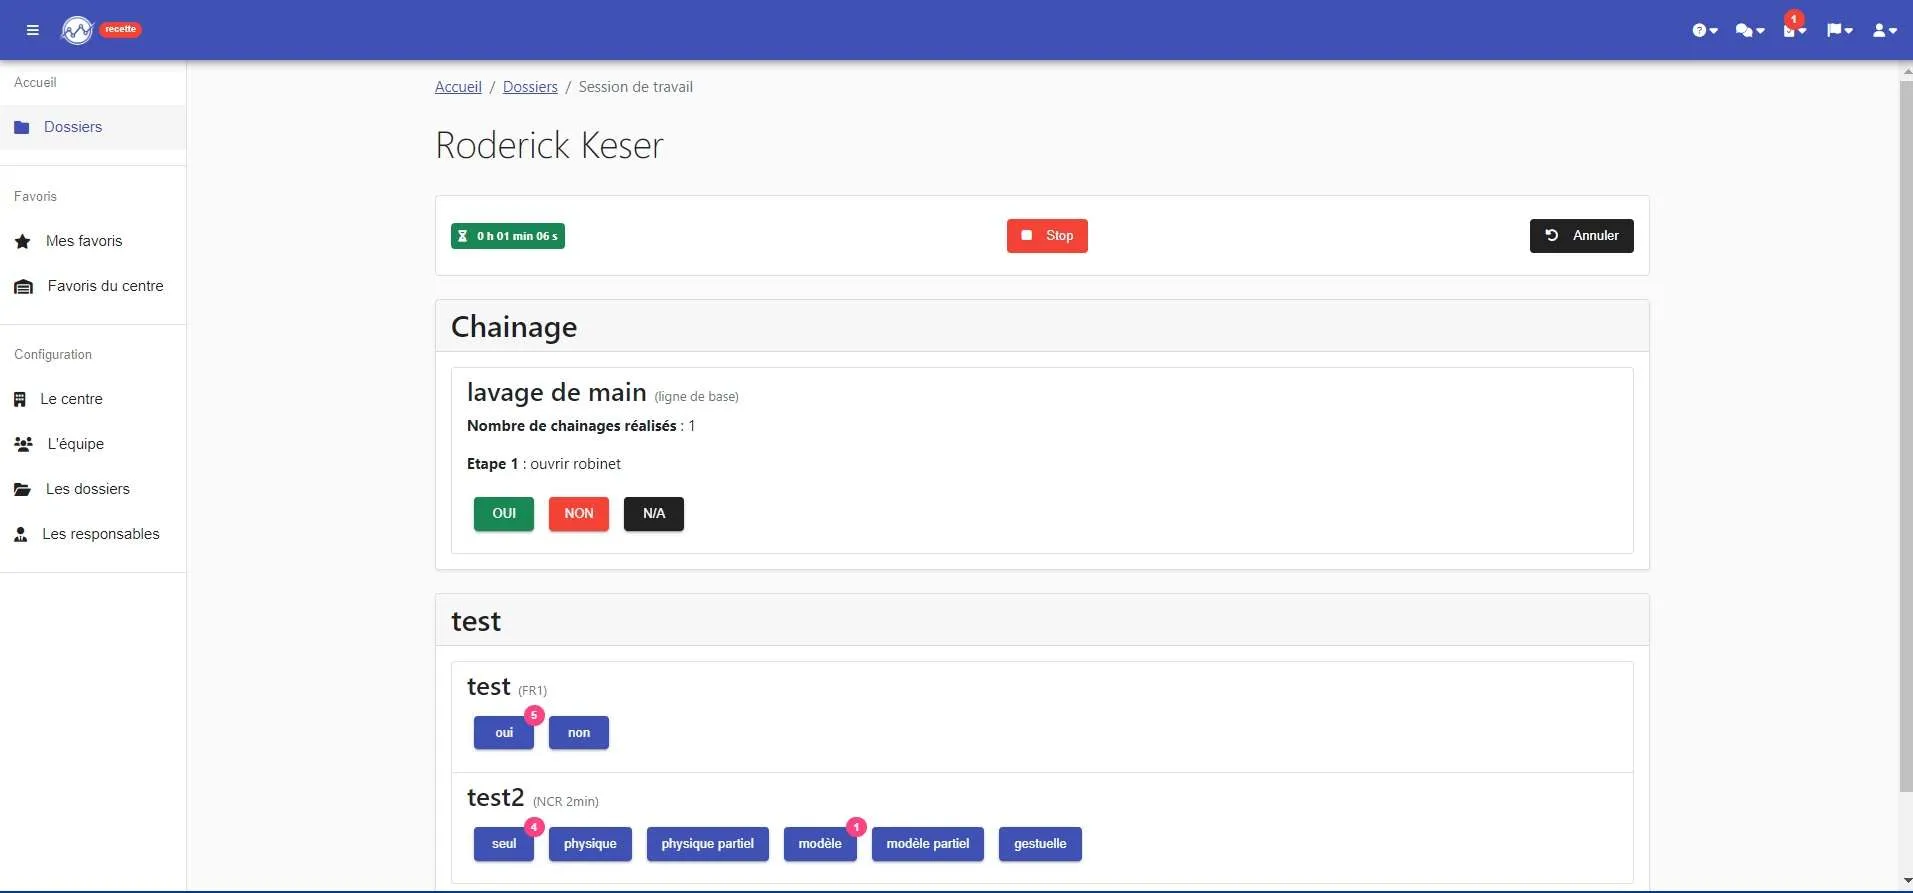This screenshot has height=893, width=1913.
Task: Click the 'Roderick Keser' page title
Action: point(549,146)
